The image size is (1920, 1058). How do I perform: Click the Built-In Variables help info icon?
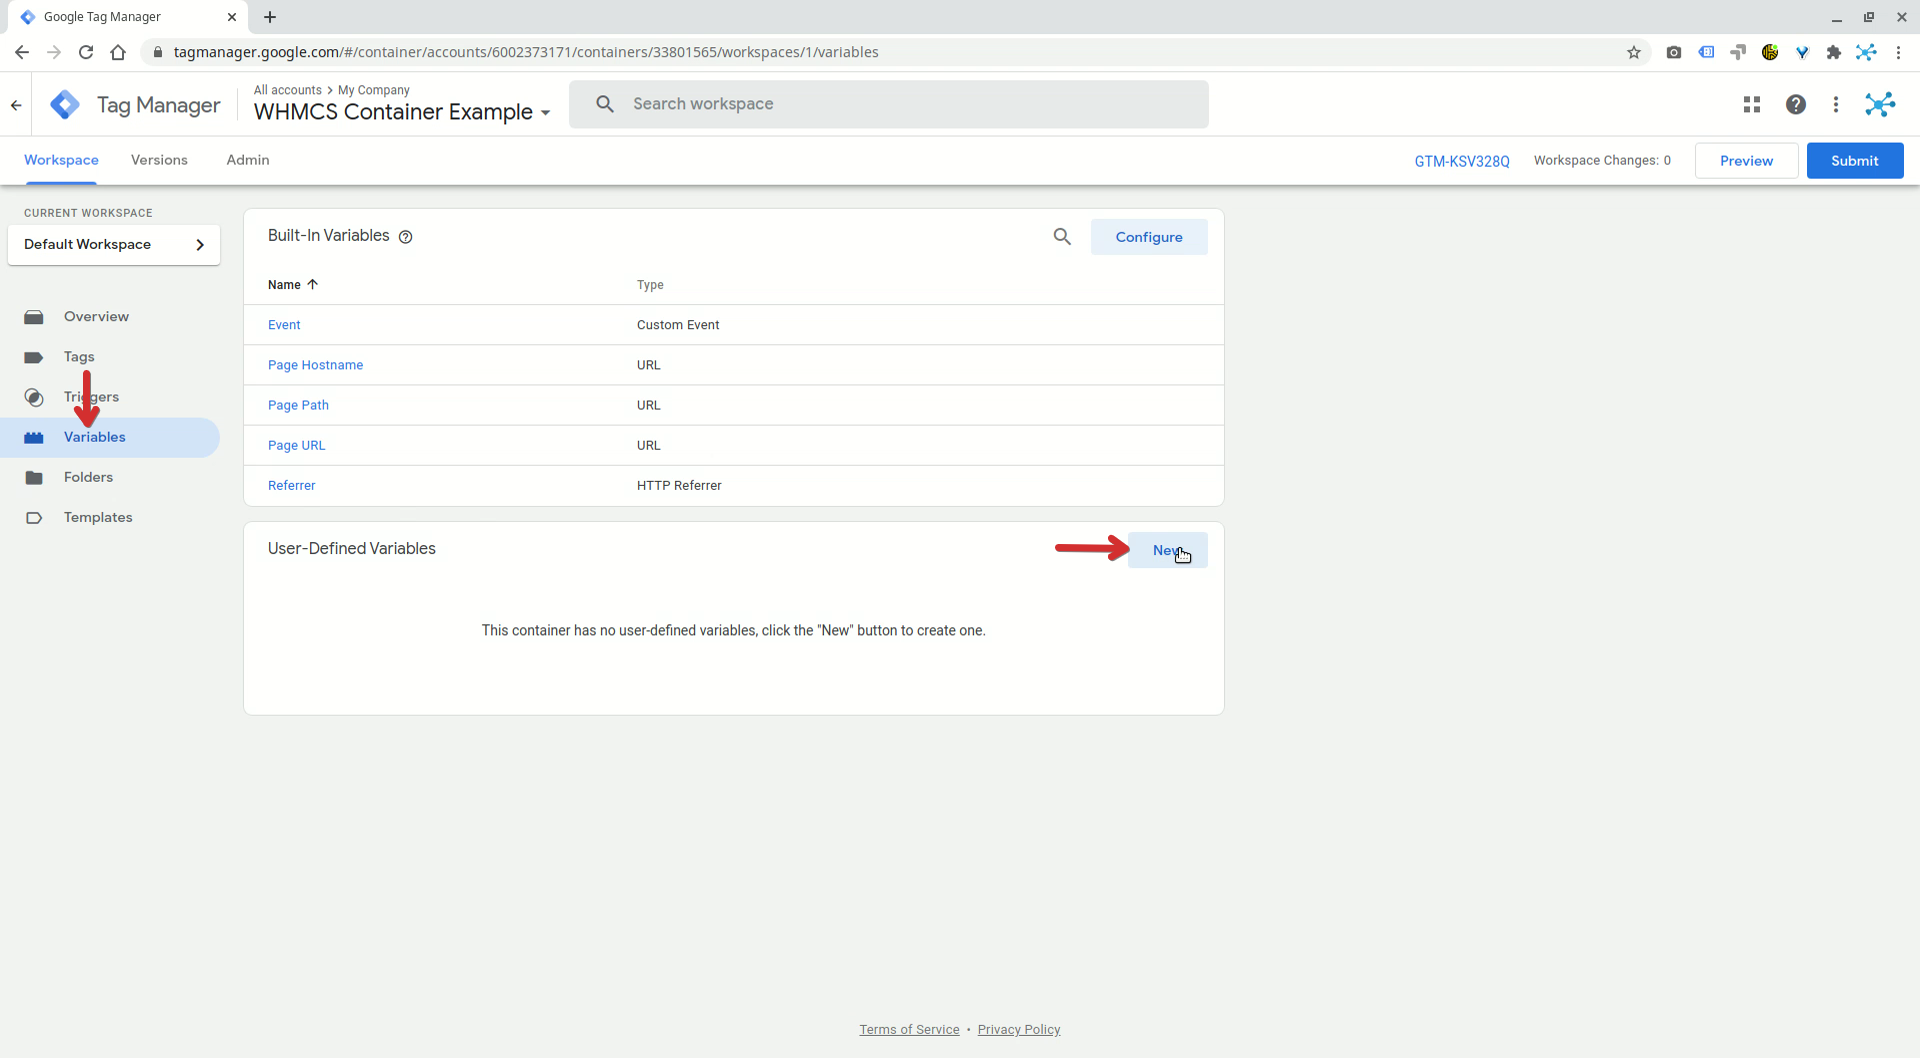click(x=406, y=237)
